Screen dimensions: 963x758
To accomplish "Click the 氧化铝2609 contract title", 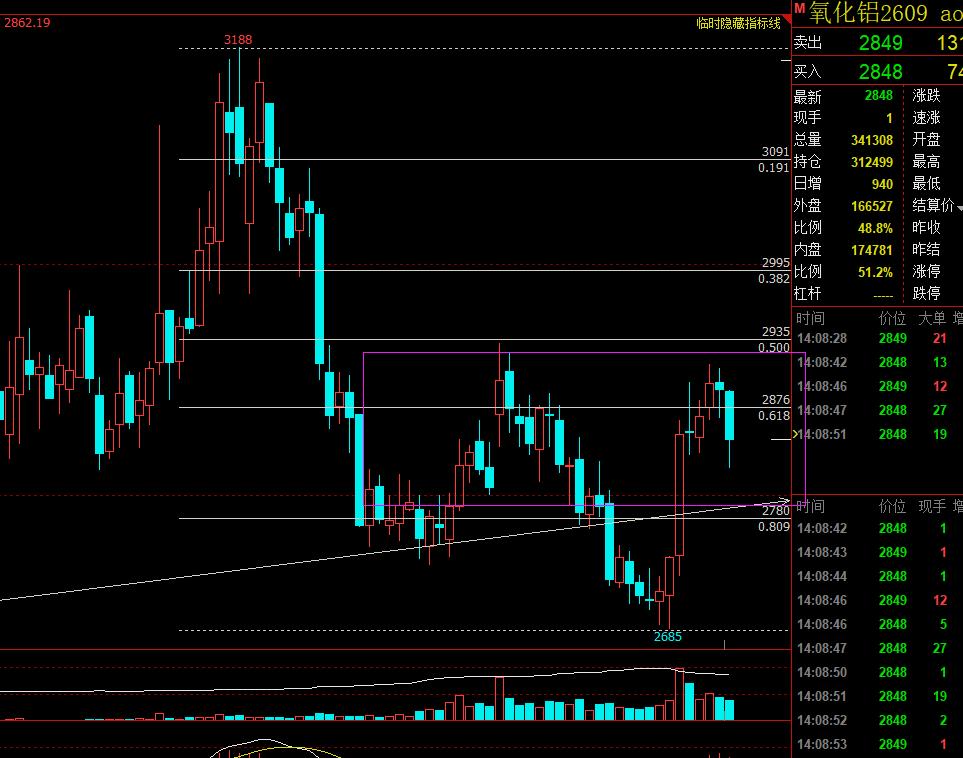I will click(868, 12).
